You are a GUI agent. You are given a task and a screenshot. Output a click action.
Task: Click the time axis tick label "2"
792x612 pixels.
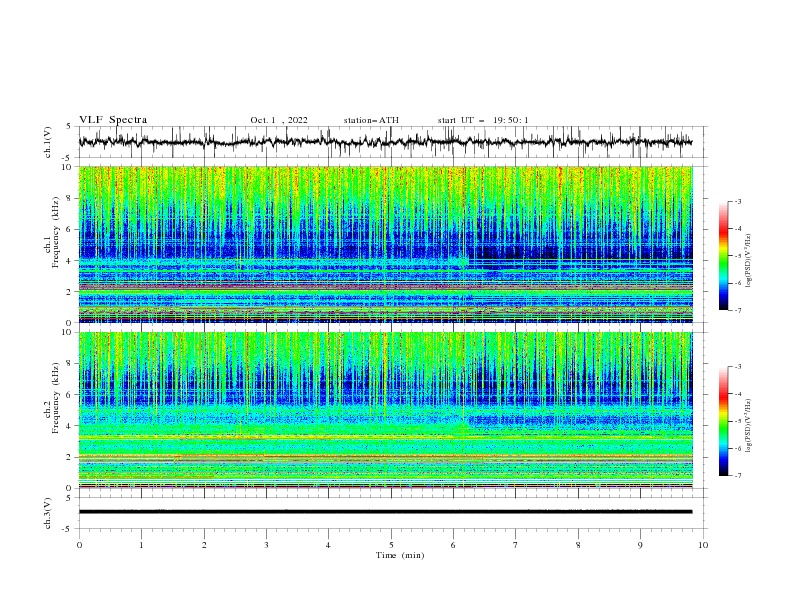tap(204, 545)
